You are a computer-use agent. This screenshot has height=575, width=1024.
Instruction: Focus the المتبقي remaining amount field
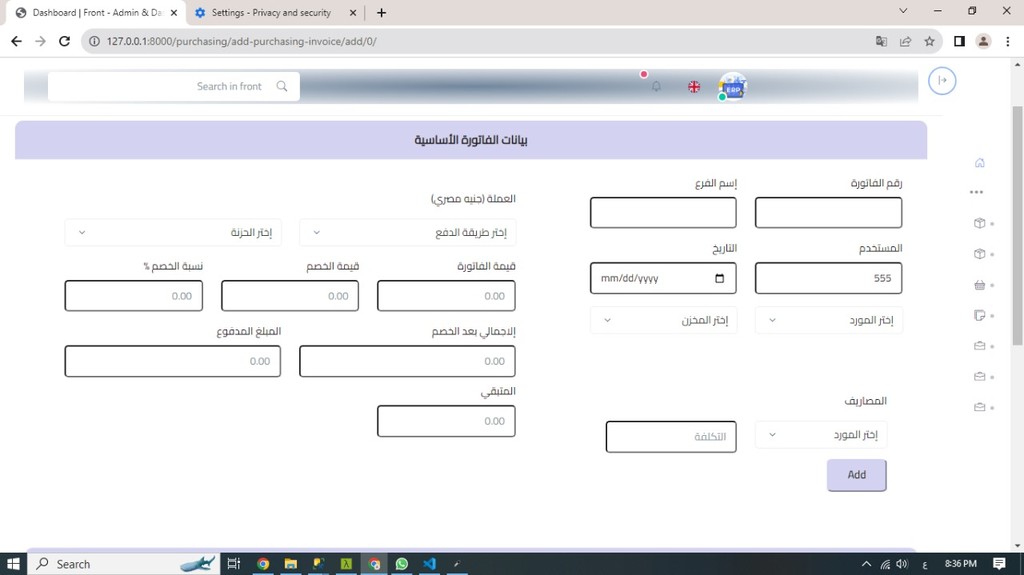point(446,421)
